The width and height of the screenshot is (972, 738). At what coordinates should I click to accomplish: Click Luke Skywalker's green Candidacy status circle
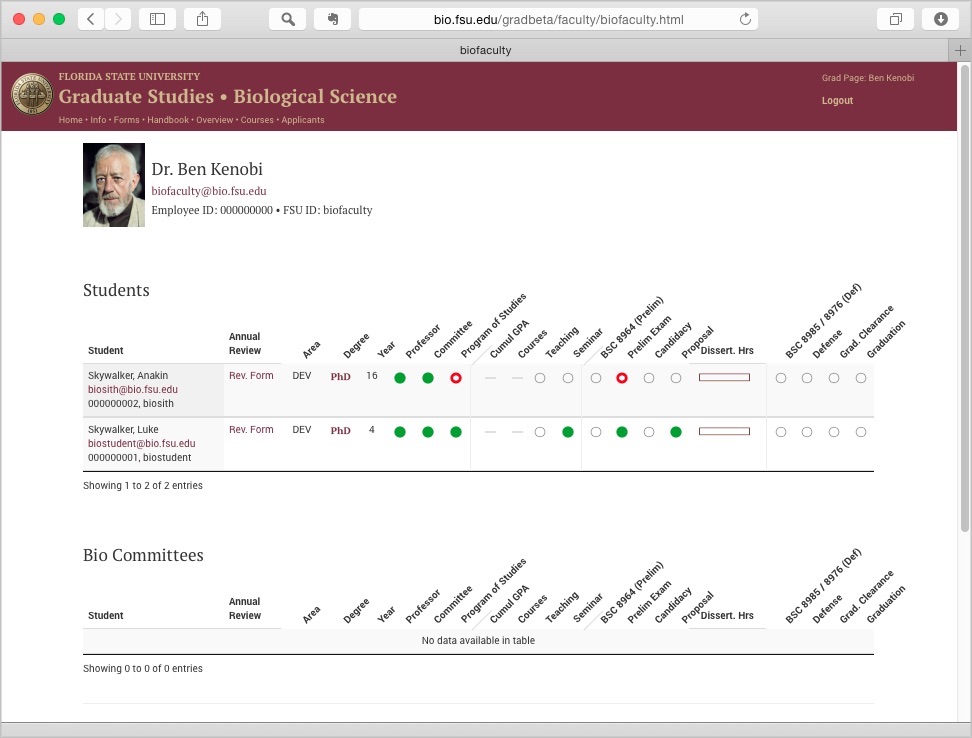675,431
